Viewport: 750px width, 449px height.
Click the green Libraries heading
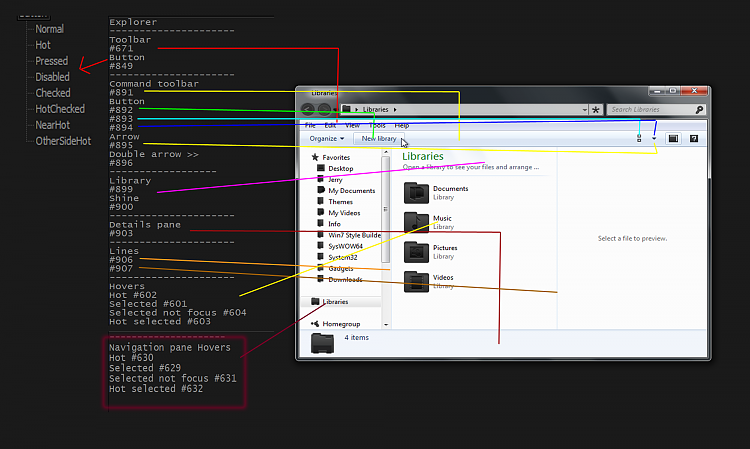pos(423,156)
